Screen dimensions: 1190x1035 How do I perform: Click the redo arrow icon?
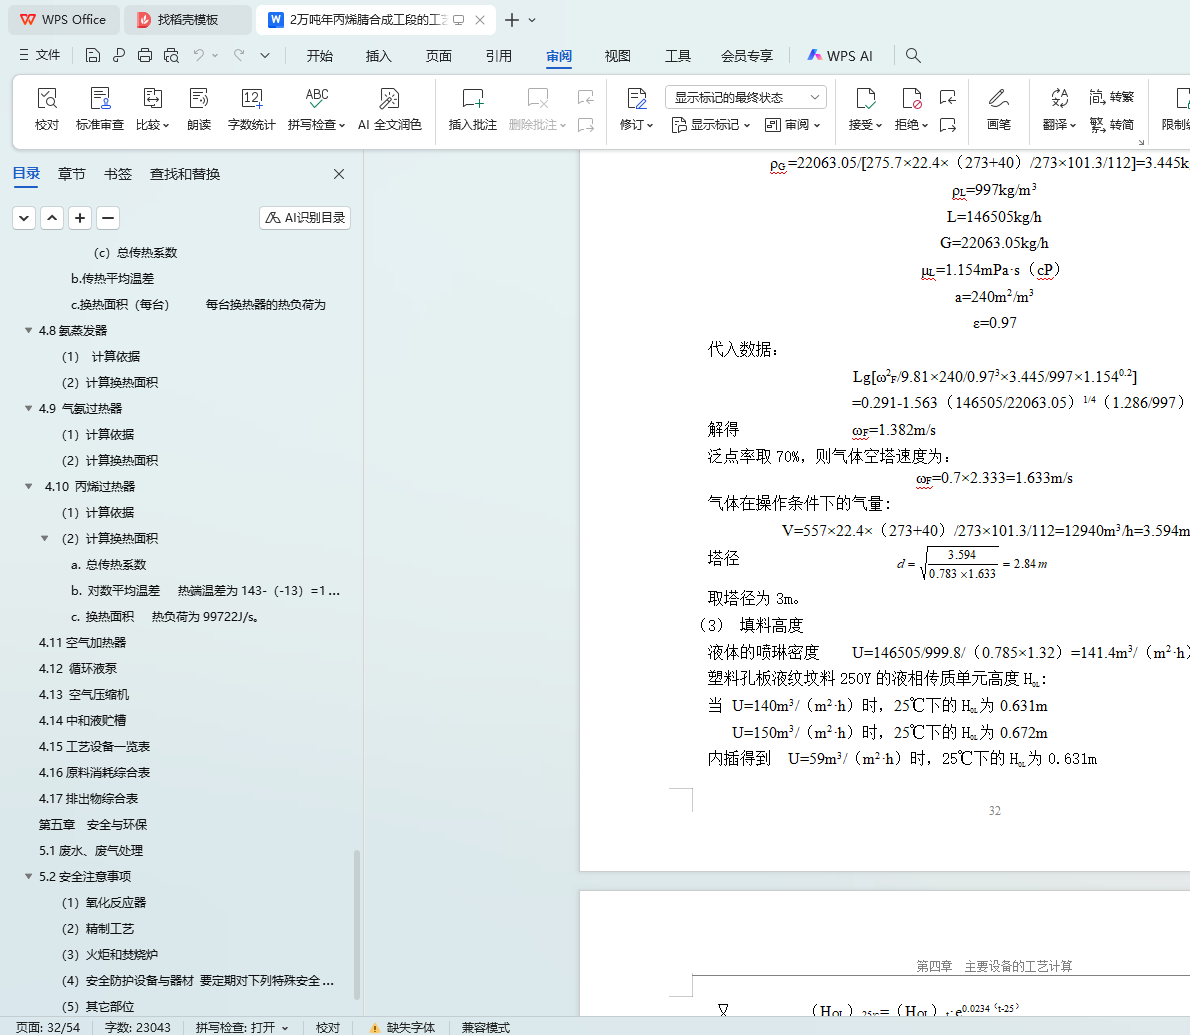tap(239, 55)
